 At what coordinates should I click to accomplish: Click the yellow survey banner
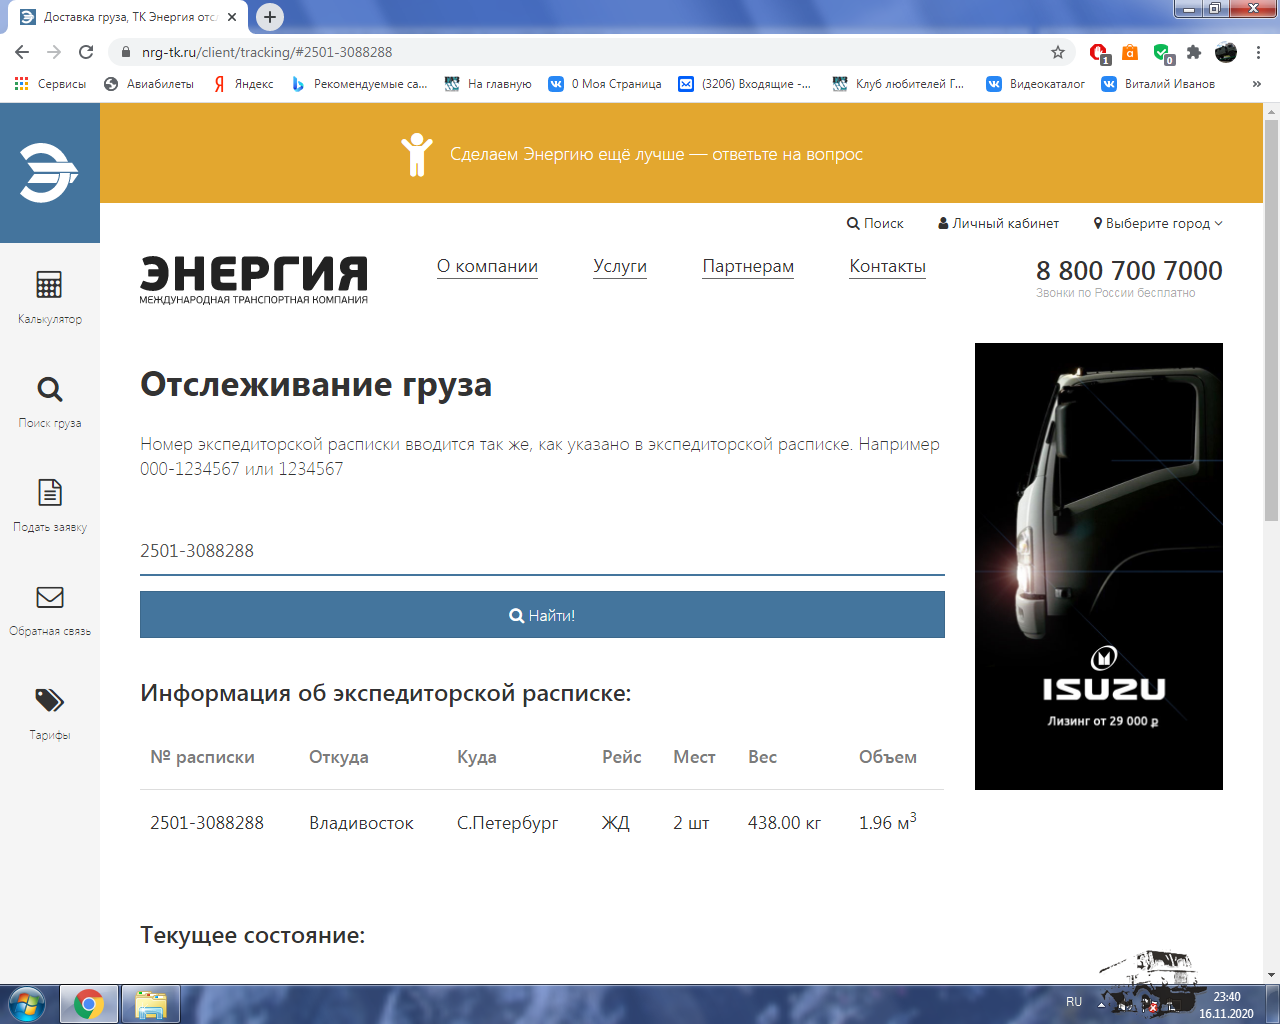pos(681,153)
